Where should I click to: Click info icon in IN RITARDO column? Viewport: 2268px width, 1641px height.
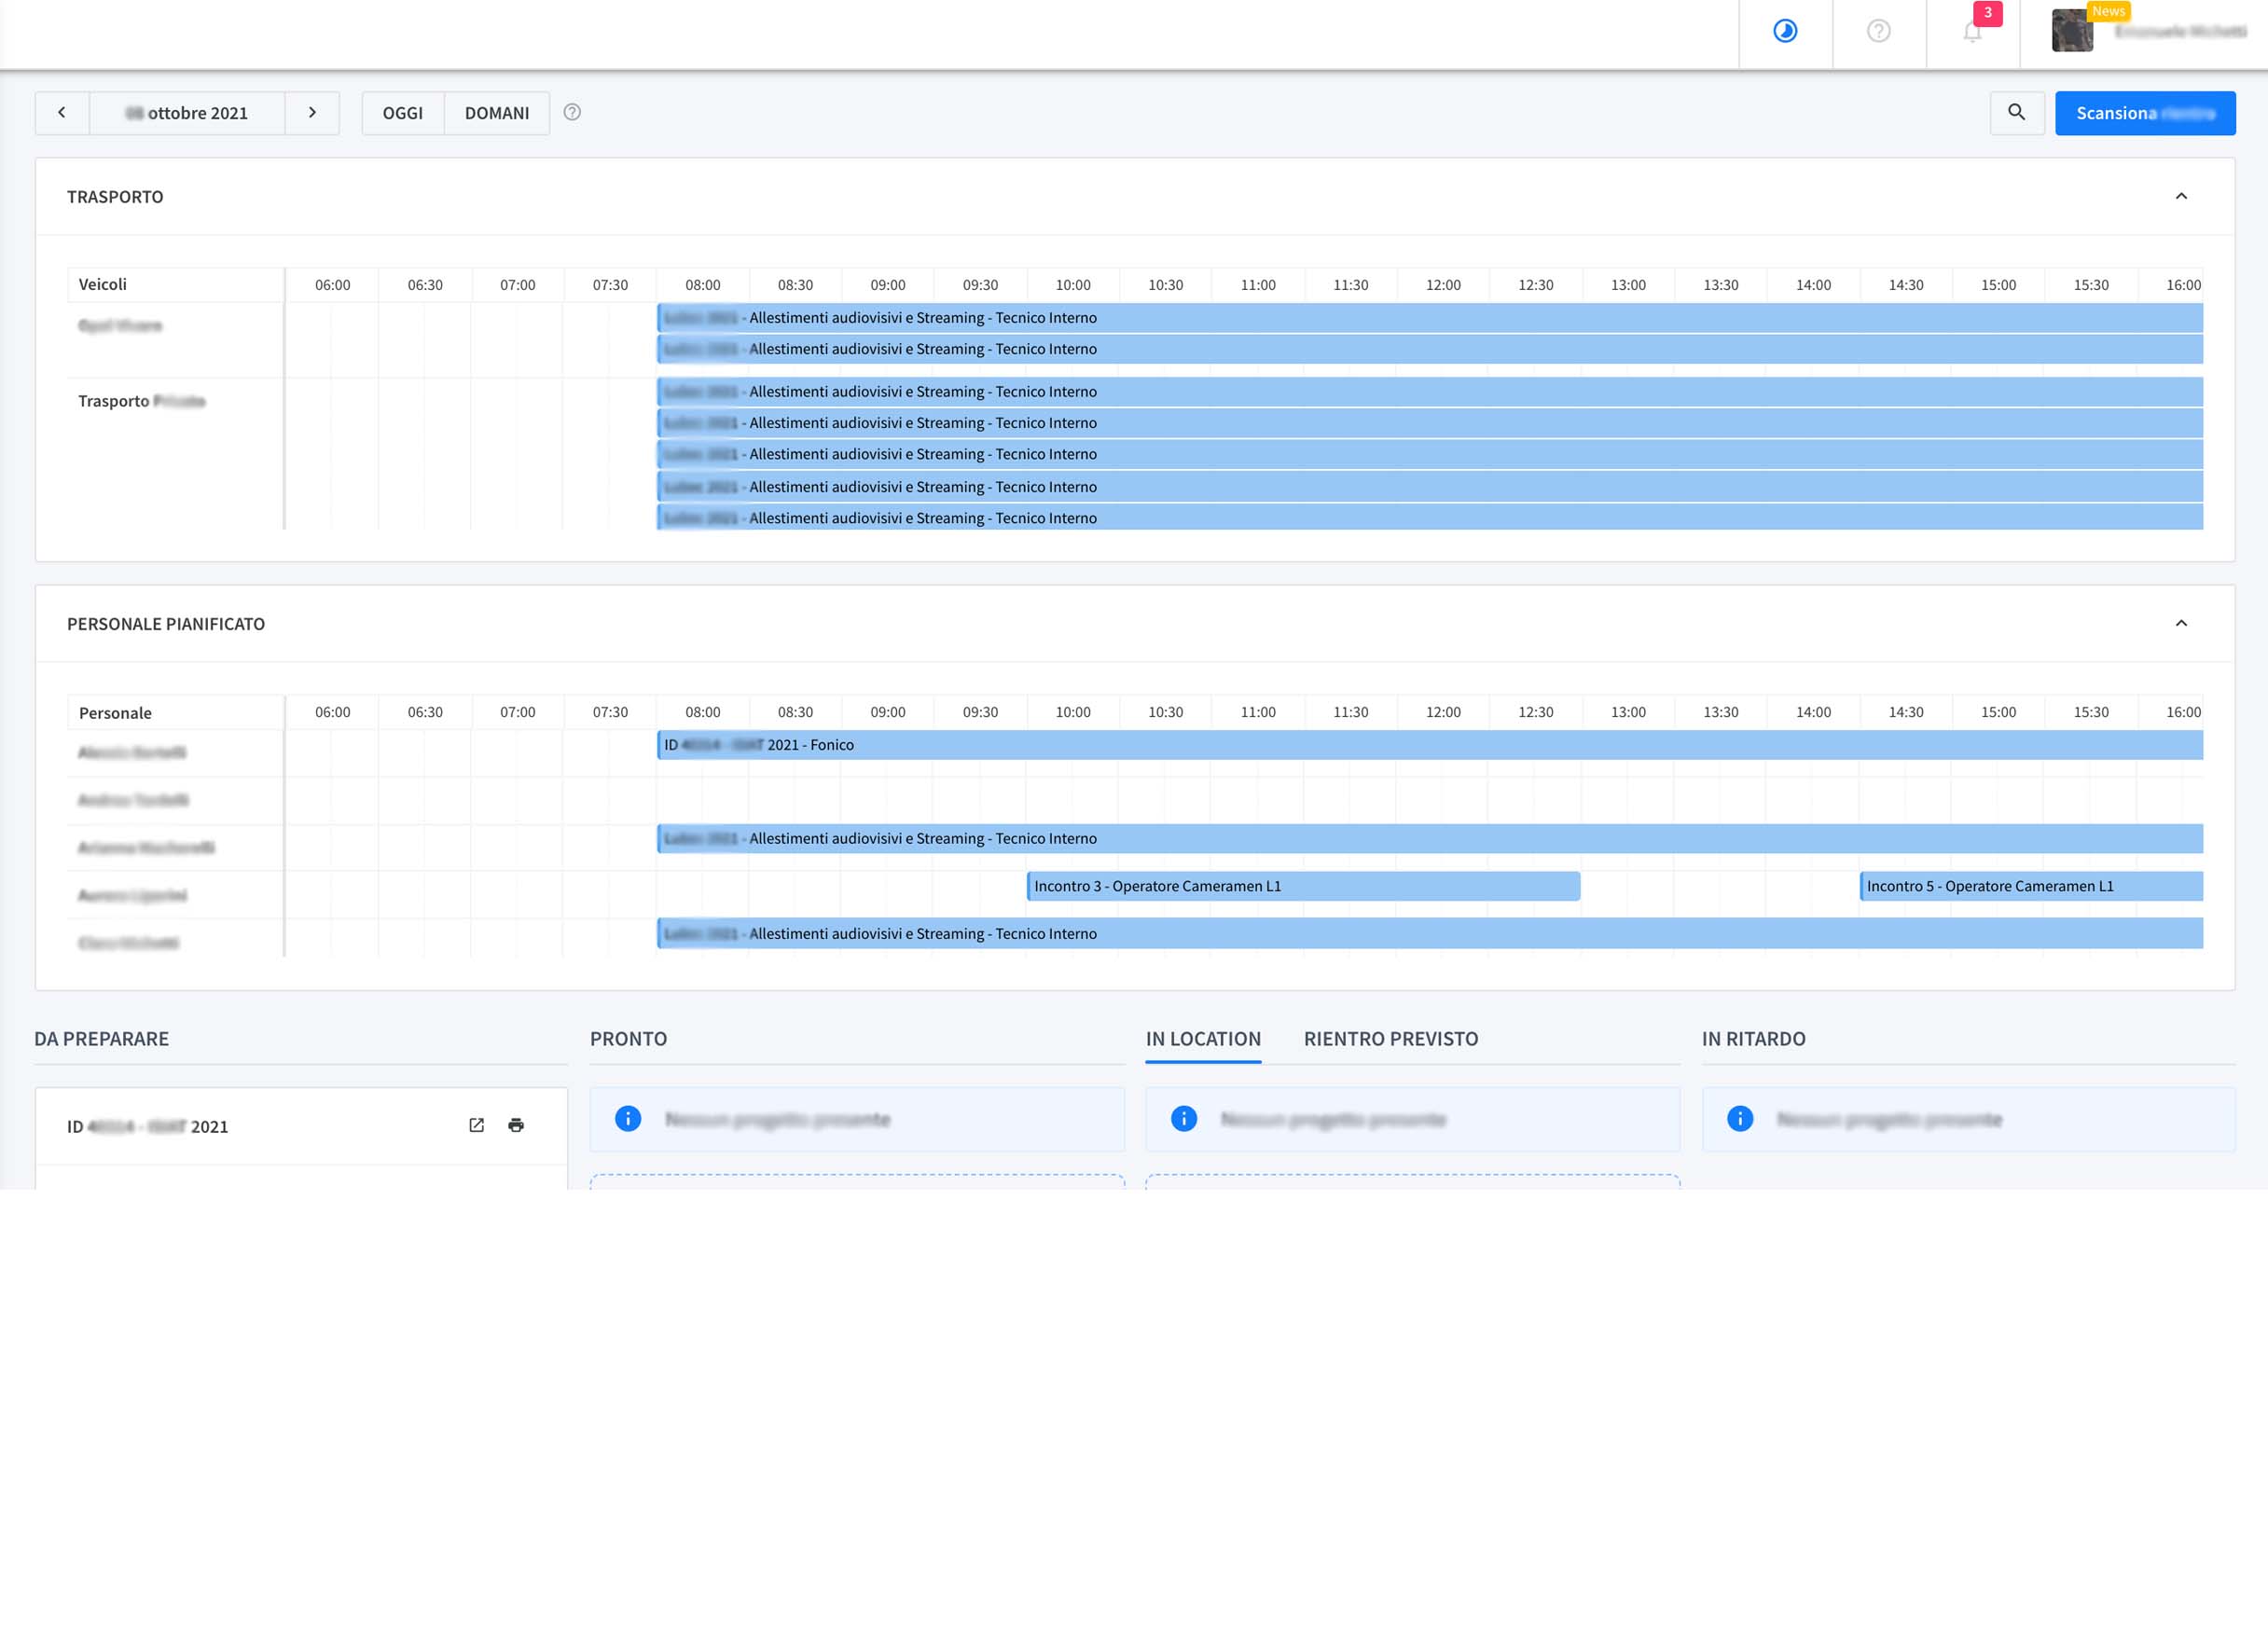pyautogui.click(x=1739, y=1118)
